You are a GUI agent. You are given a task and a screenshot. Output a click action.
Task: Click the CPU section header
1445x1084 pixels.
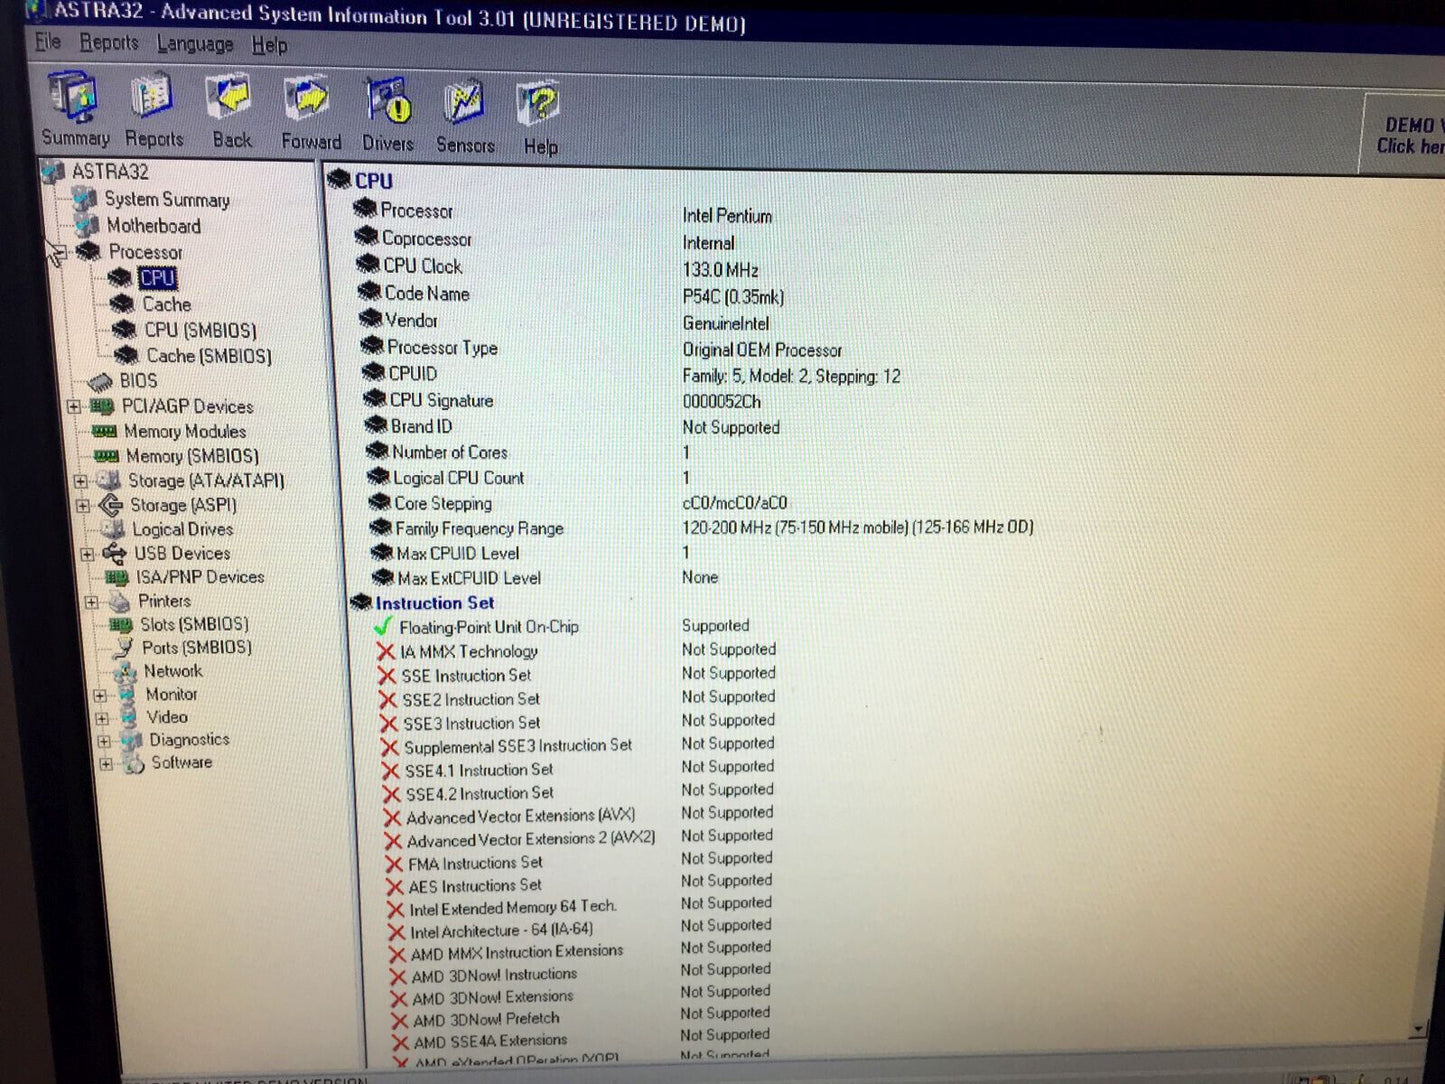tap(373, 181)
